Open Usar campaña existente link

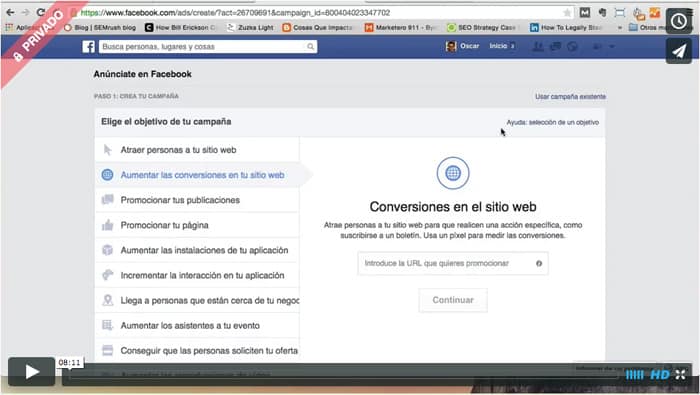click(x=571, y=96)
